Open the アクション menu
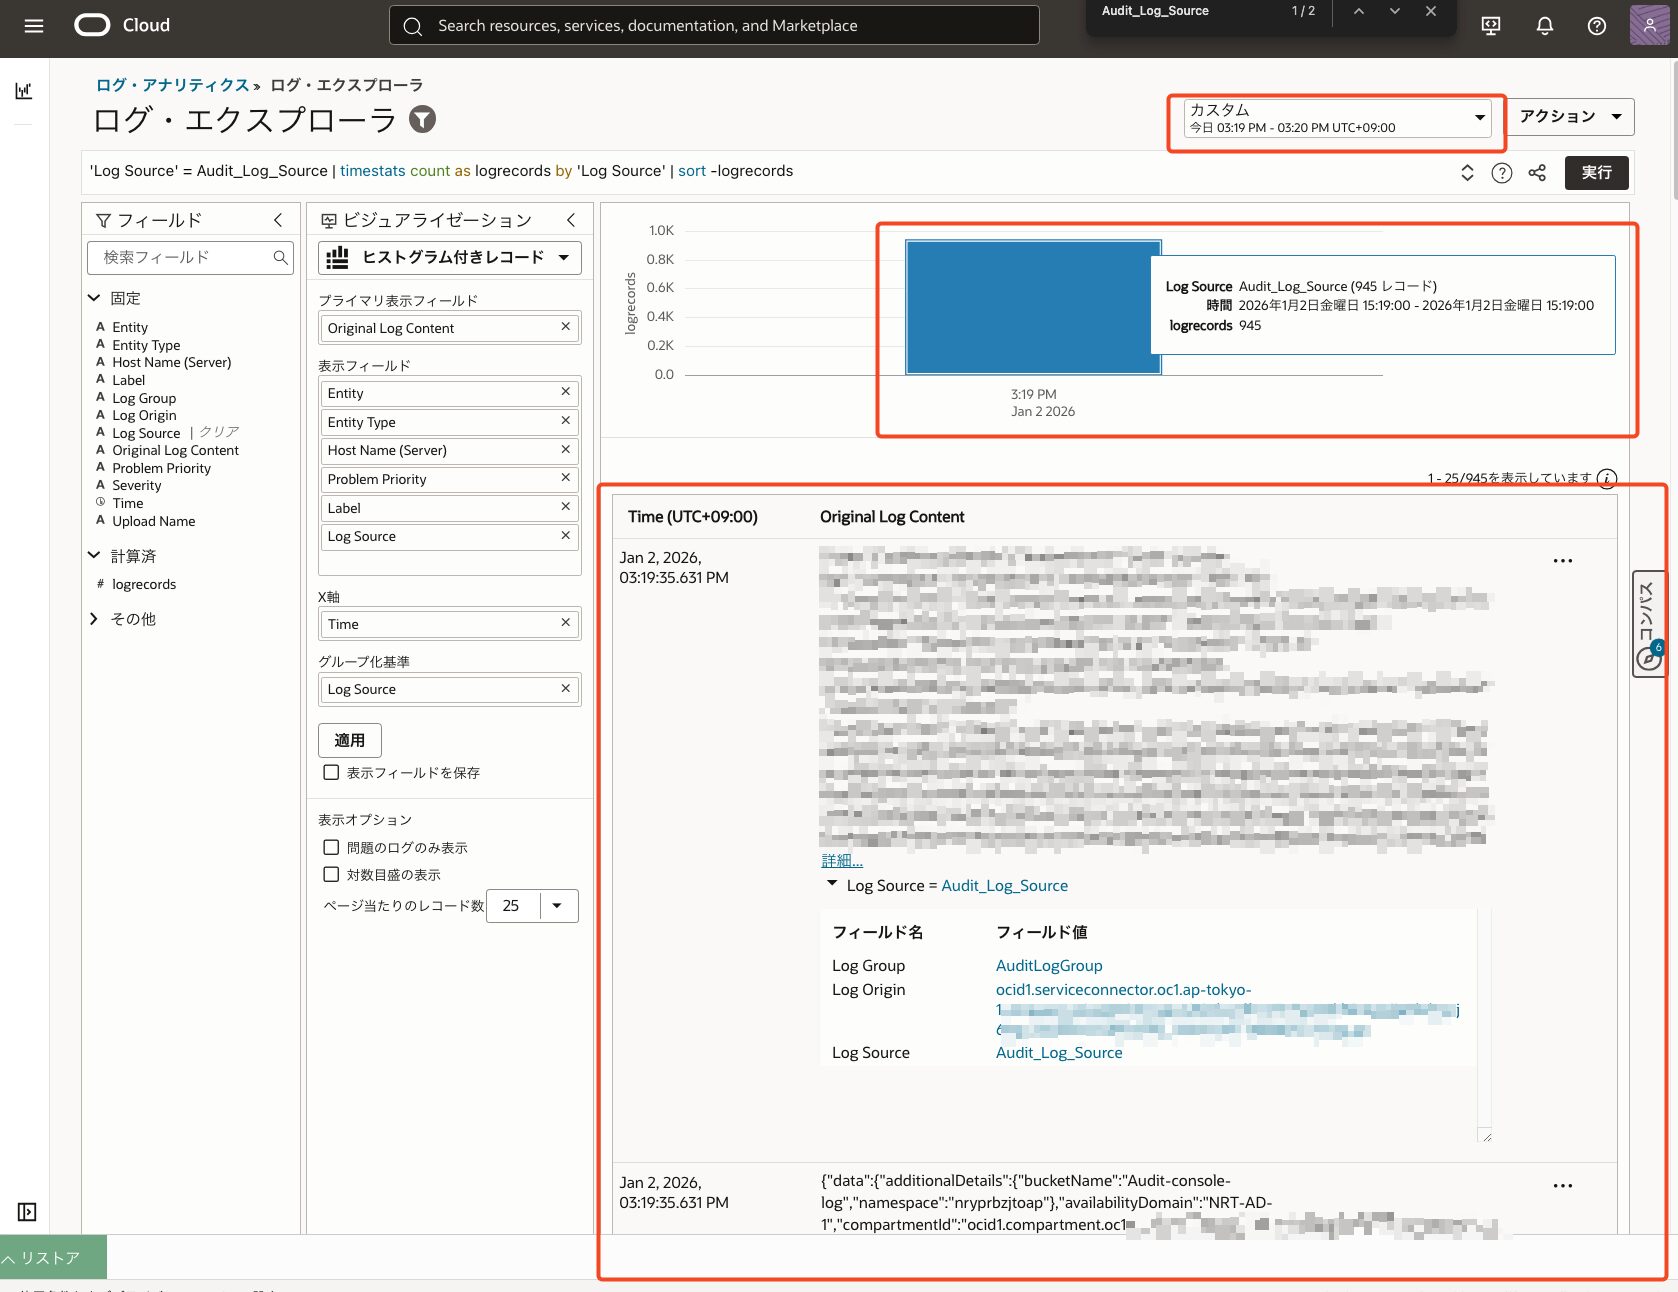 1569,117
